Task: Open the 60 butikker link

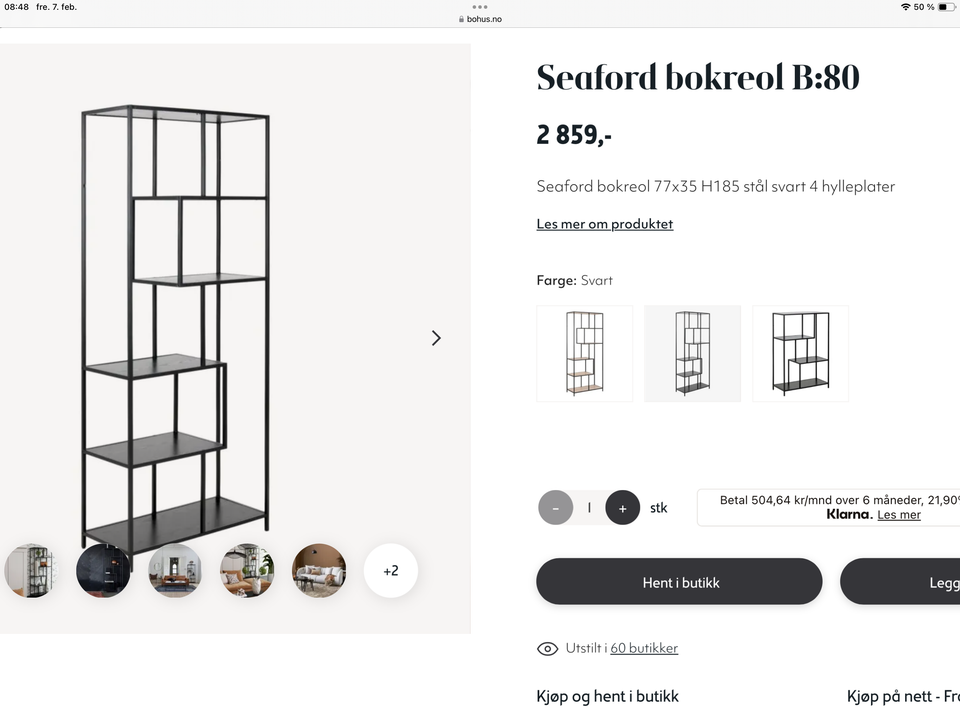Action: point(644,649)
